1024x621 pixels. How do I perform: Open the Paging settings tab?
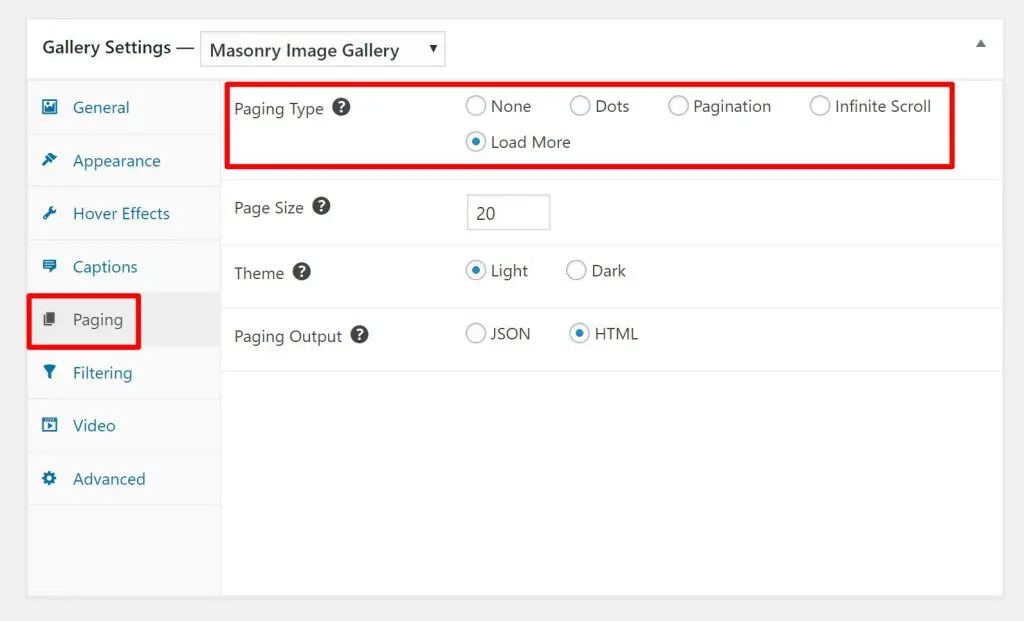point(97,320)
